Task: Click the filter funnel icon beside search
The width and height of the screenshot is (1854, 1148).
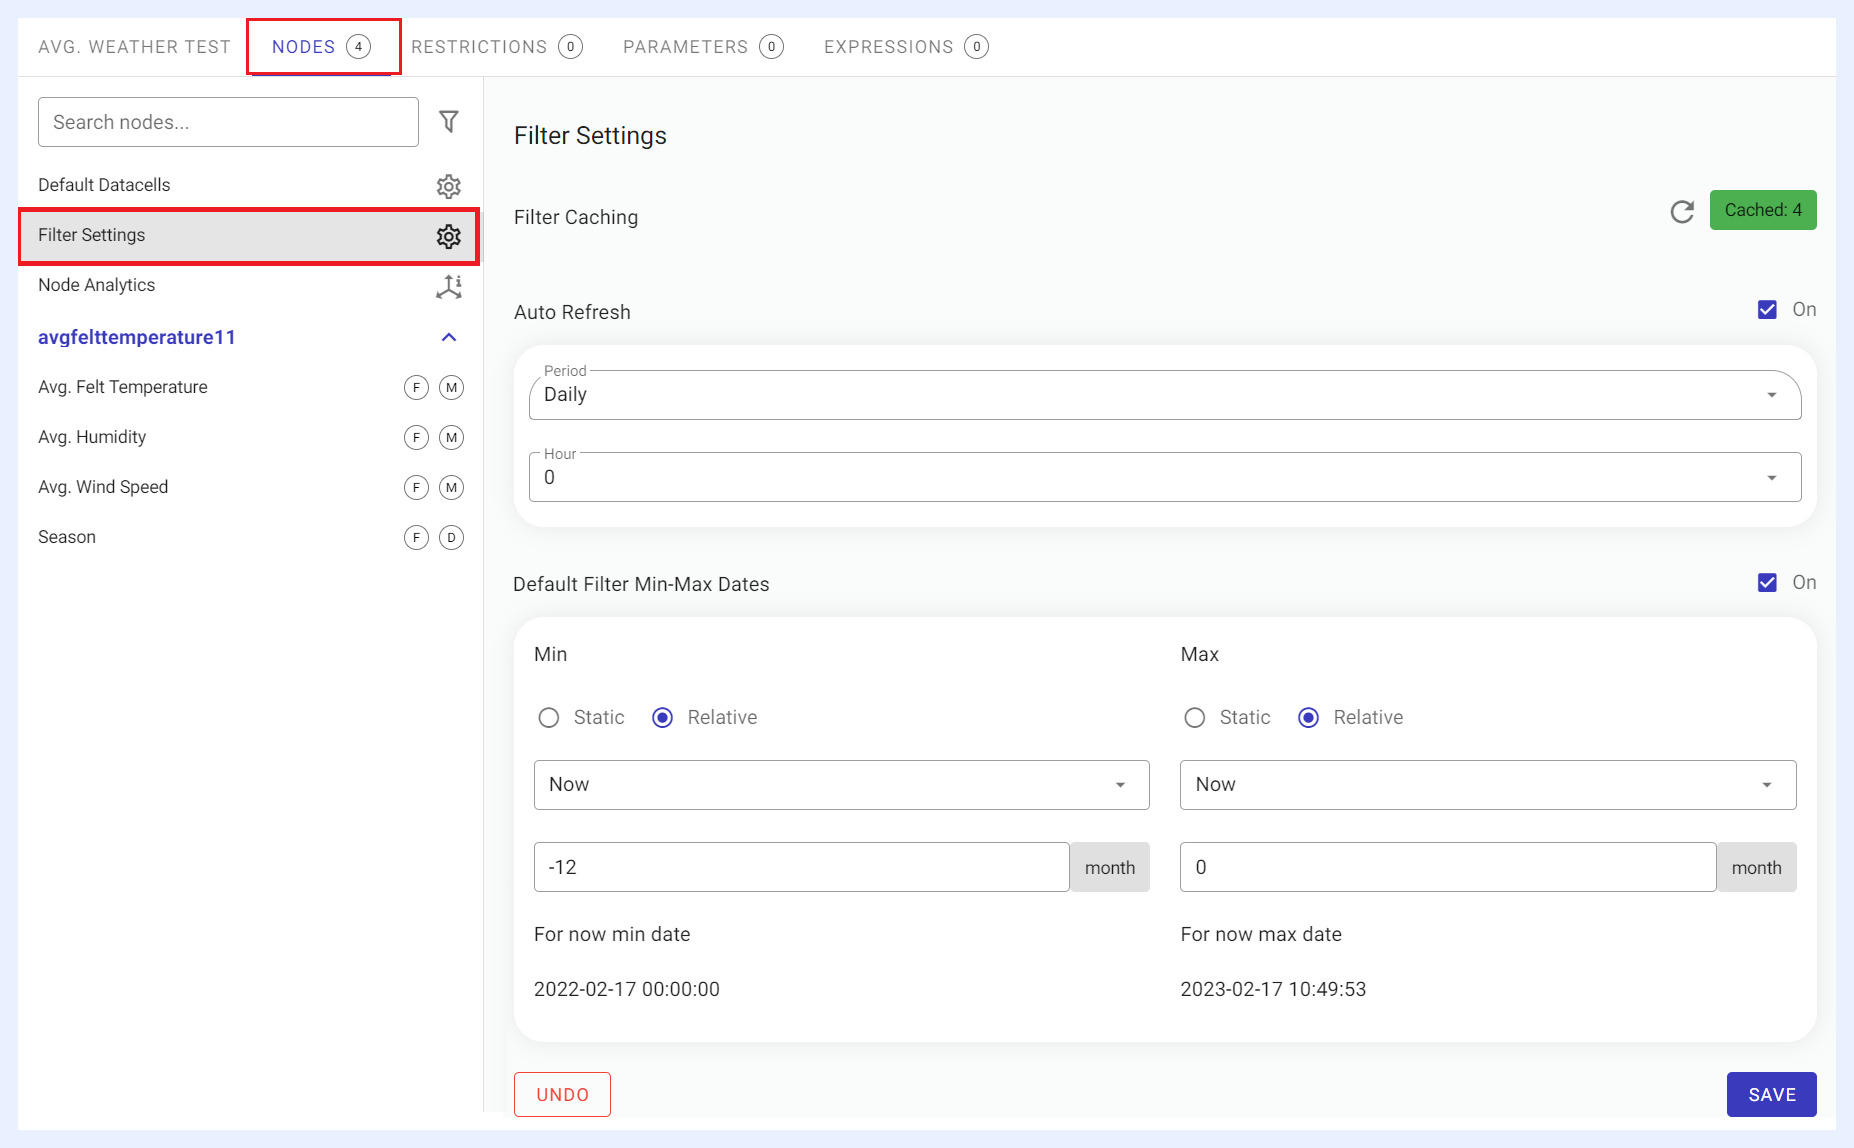Action: [449, 122]
